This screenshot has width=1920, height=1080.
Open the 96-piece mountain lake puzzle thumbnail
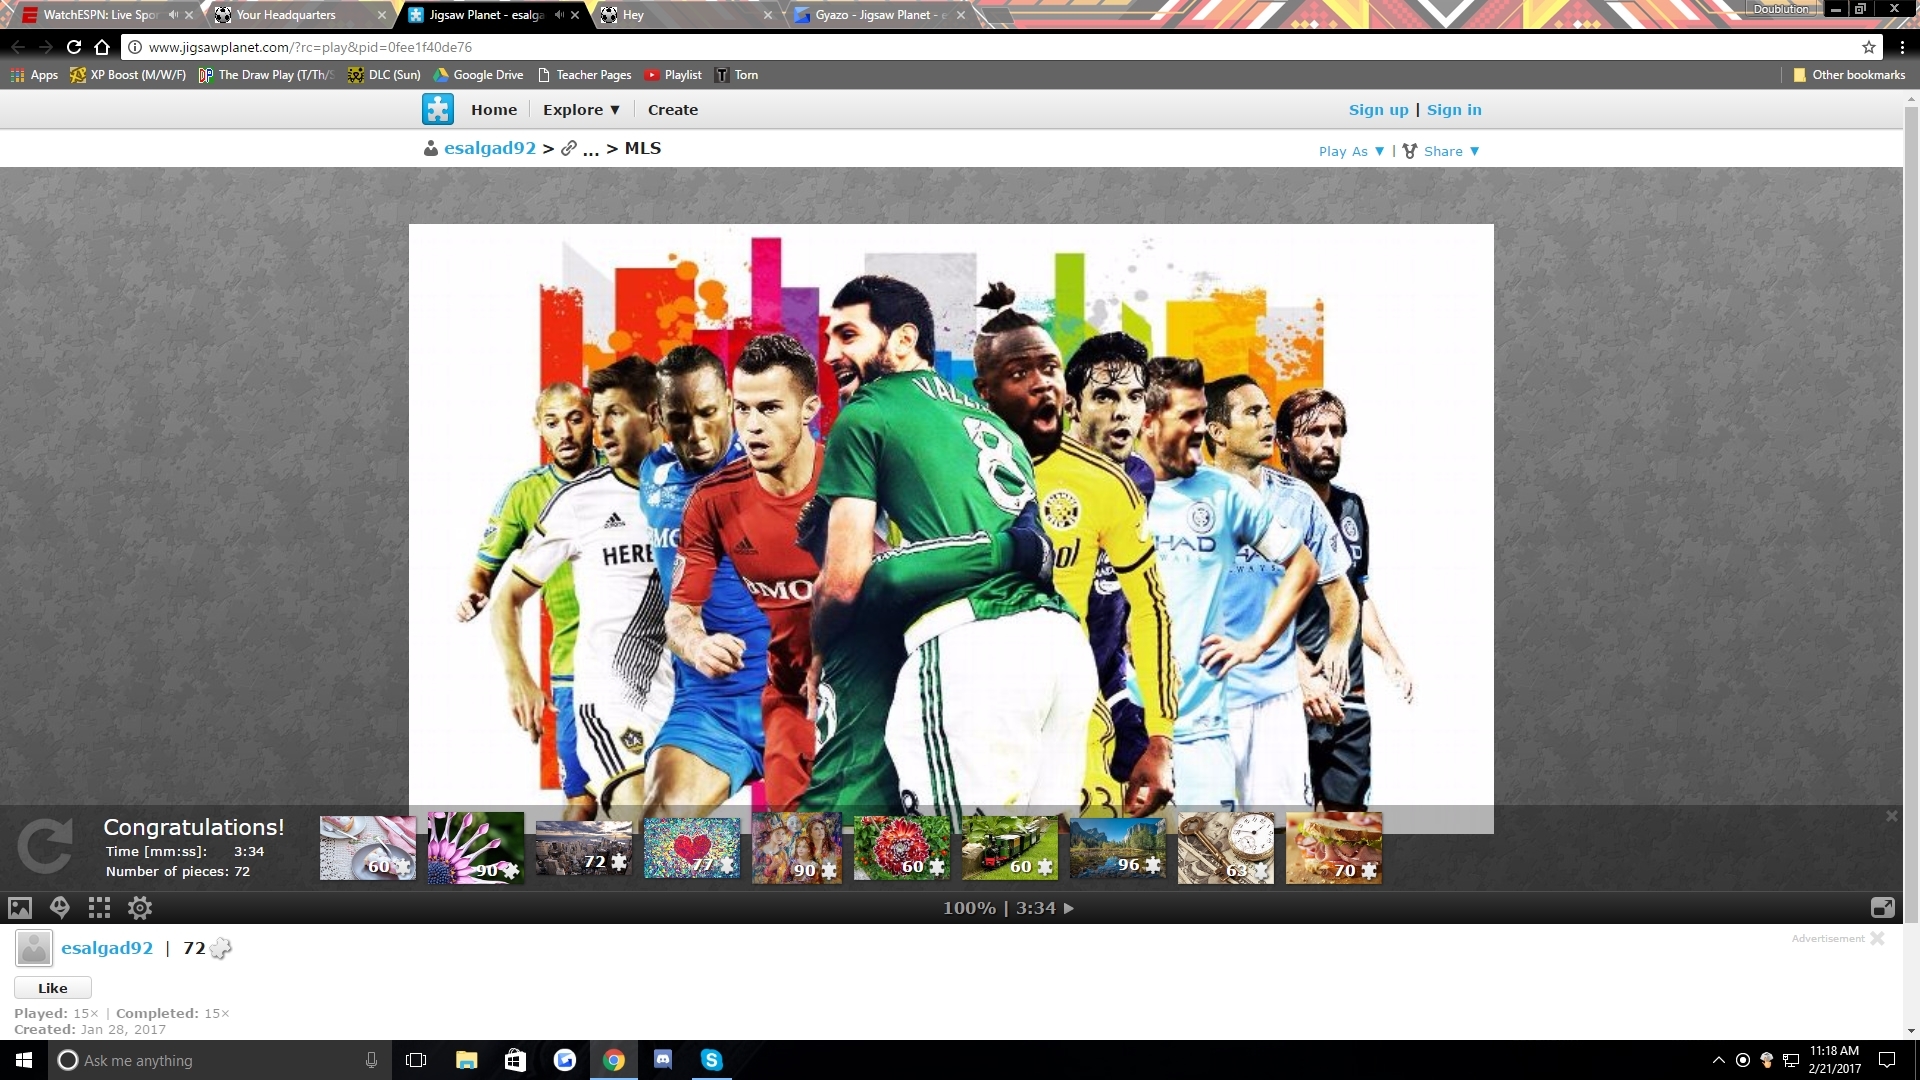pos(1118,848)
